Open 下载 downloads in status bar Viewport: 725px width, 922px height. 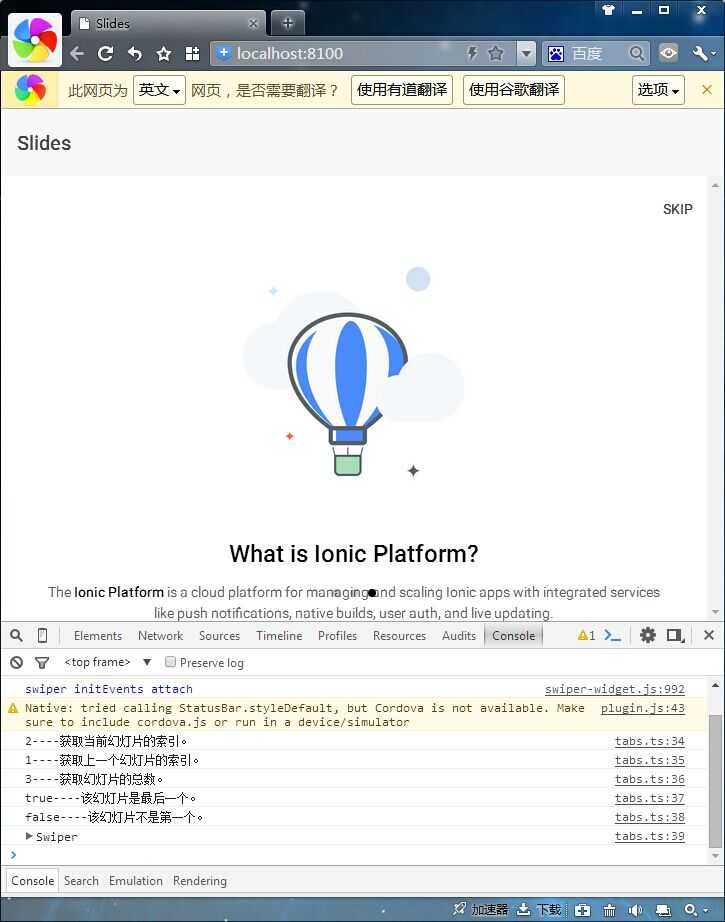pyautogui.click(x=539, y=910)
